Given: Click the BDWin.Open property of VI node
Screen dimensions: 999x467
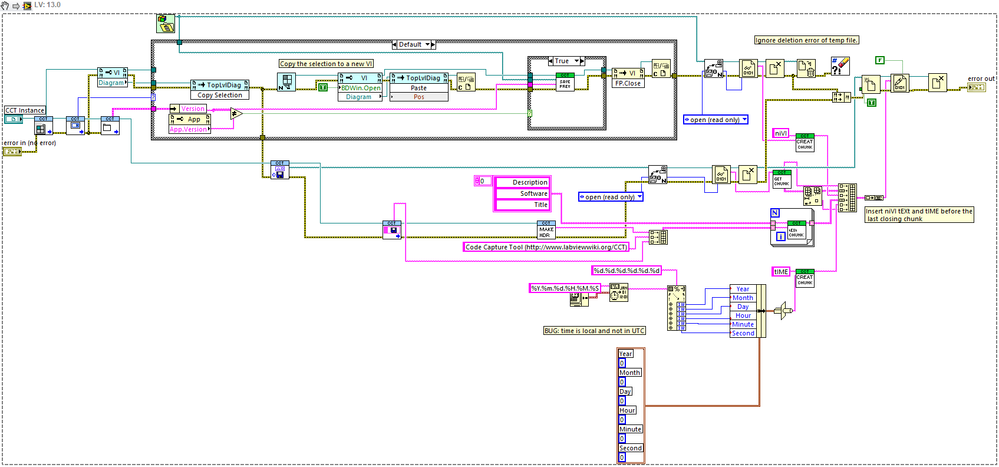Looking at the screenshot, I should 361,87.
